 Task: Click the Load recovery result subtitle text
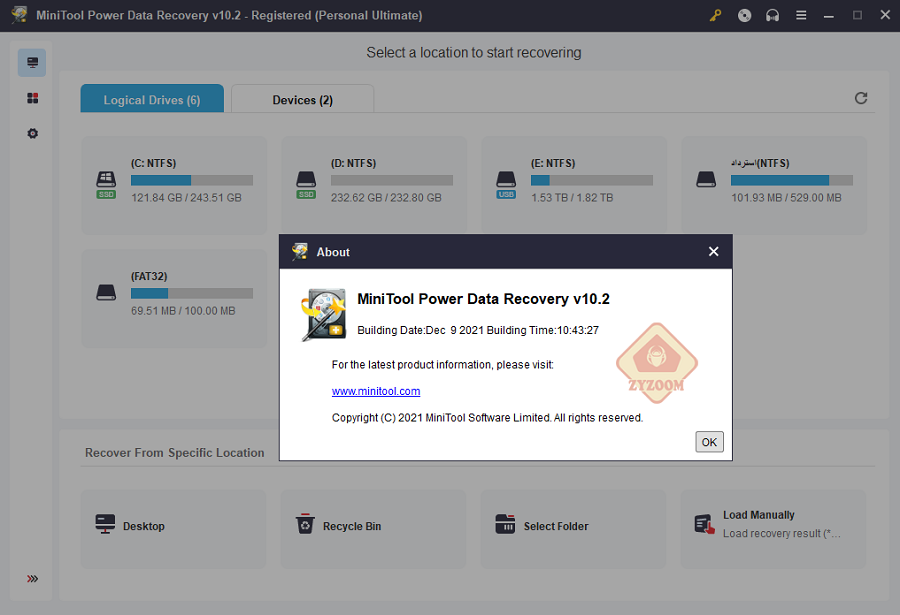point(781,533)
